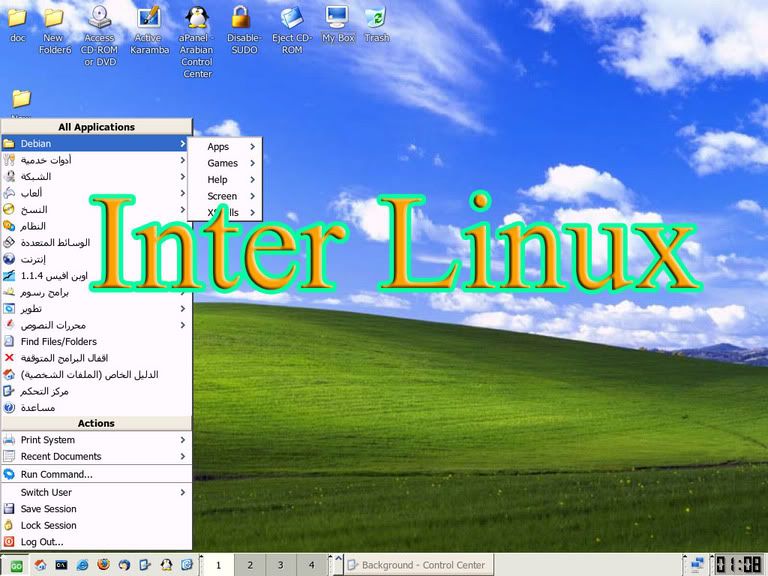This screenshot has height=576, width=768.
Task: Click the control center taskbar icon
Action: click(145, 565)
